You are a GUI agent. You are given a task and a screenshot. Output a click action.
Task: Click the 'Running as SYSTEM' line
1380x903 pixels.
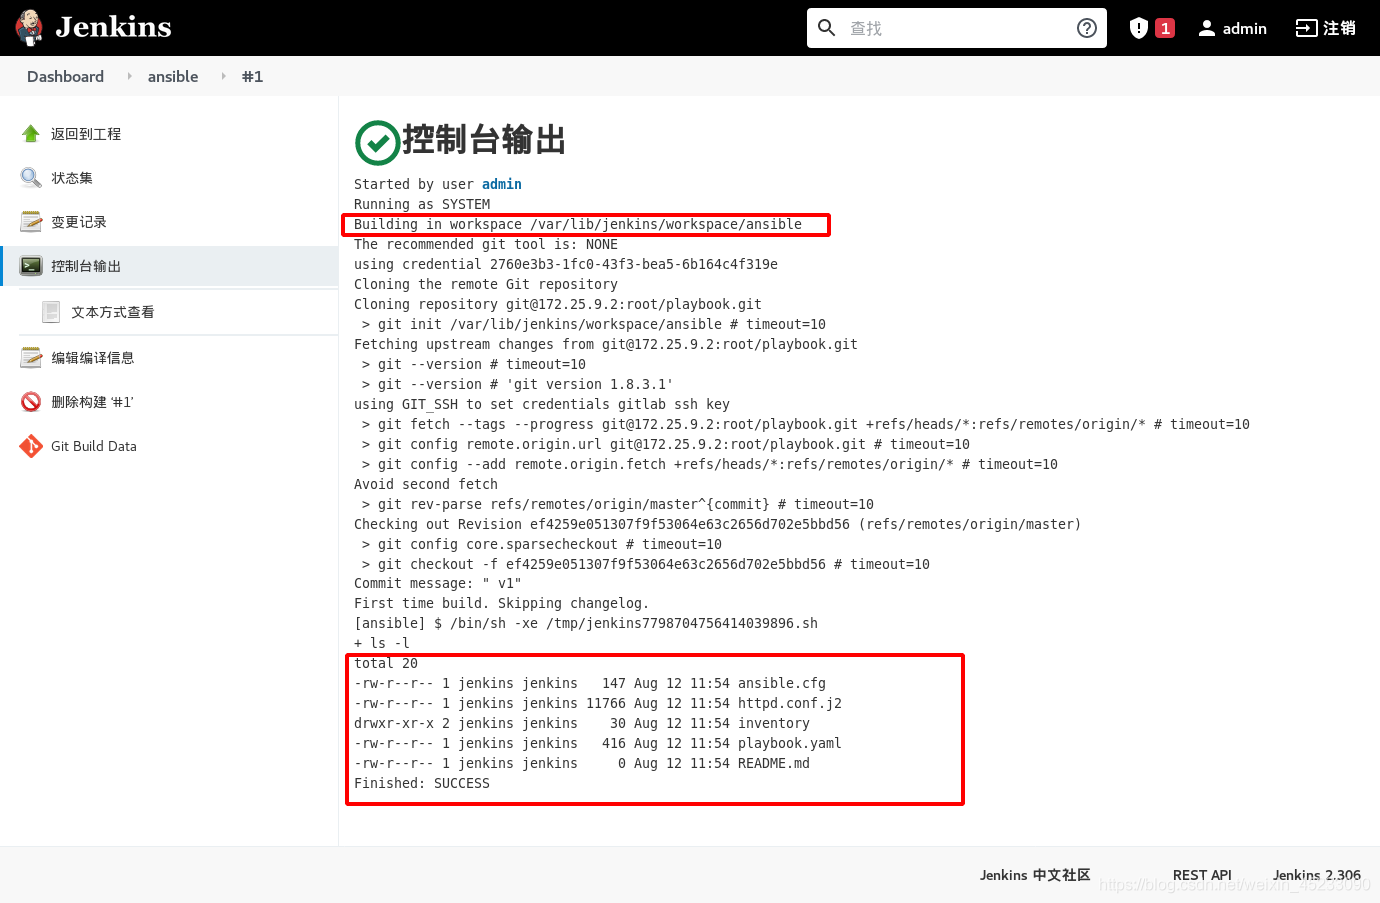(x=422, y=204)
